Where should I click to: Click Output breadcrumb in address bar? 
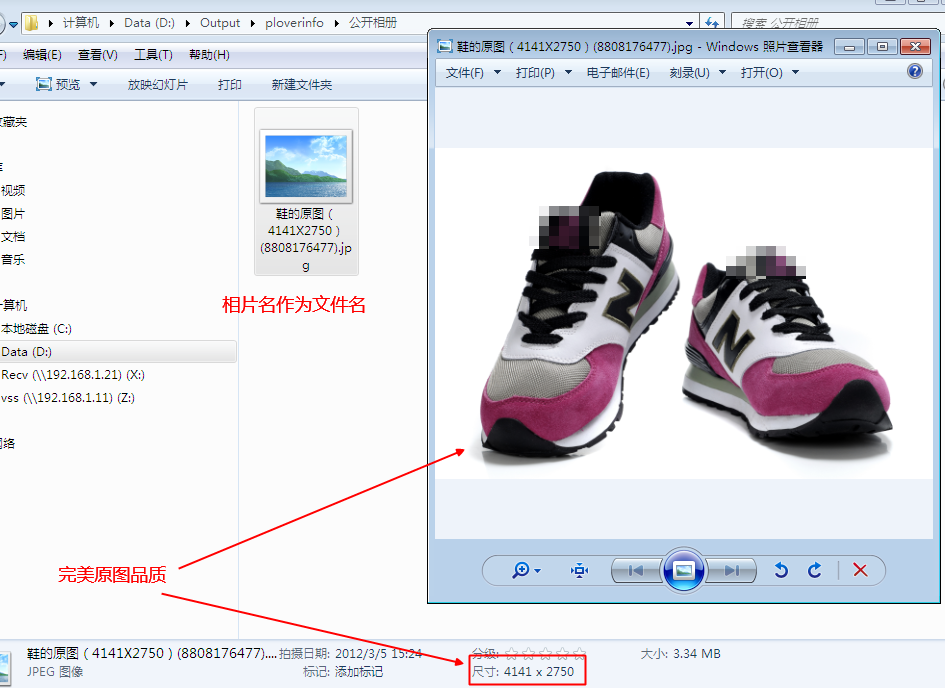[220, 23]
